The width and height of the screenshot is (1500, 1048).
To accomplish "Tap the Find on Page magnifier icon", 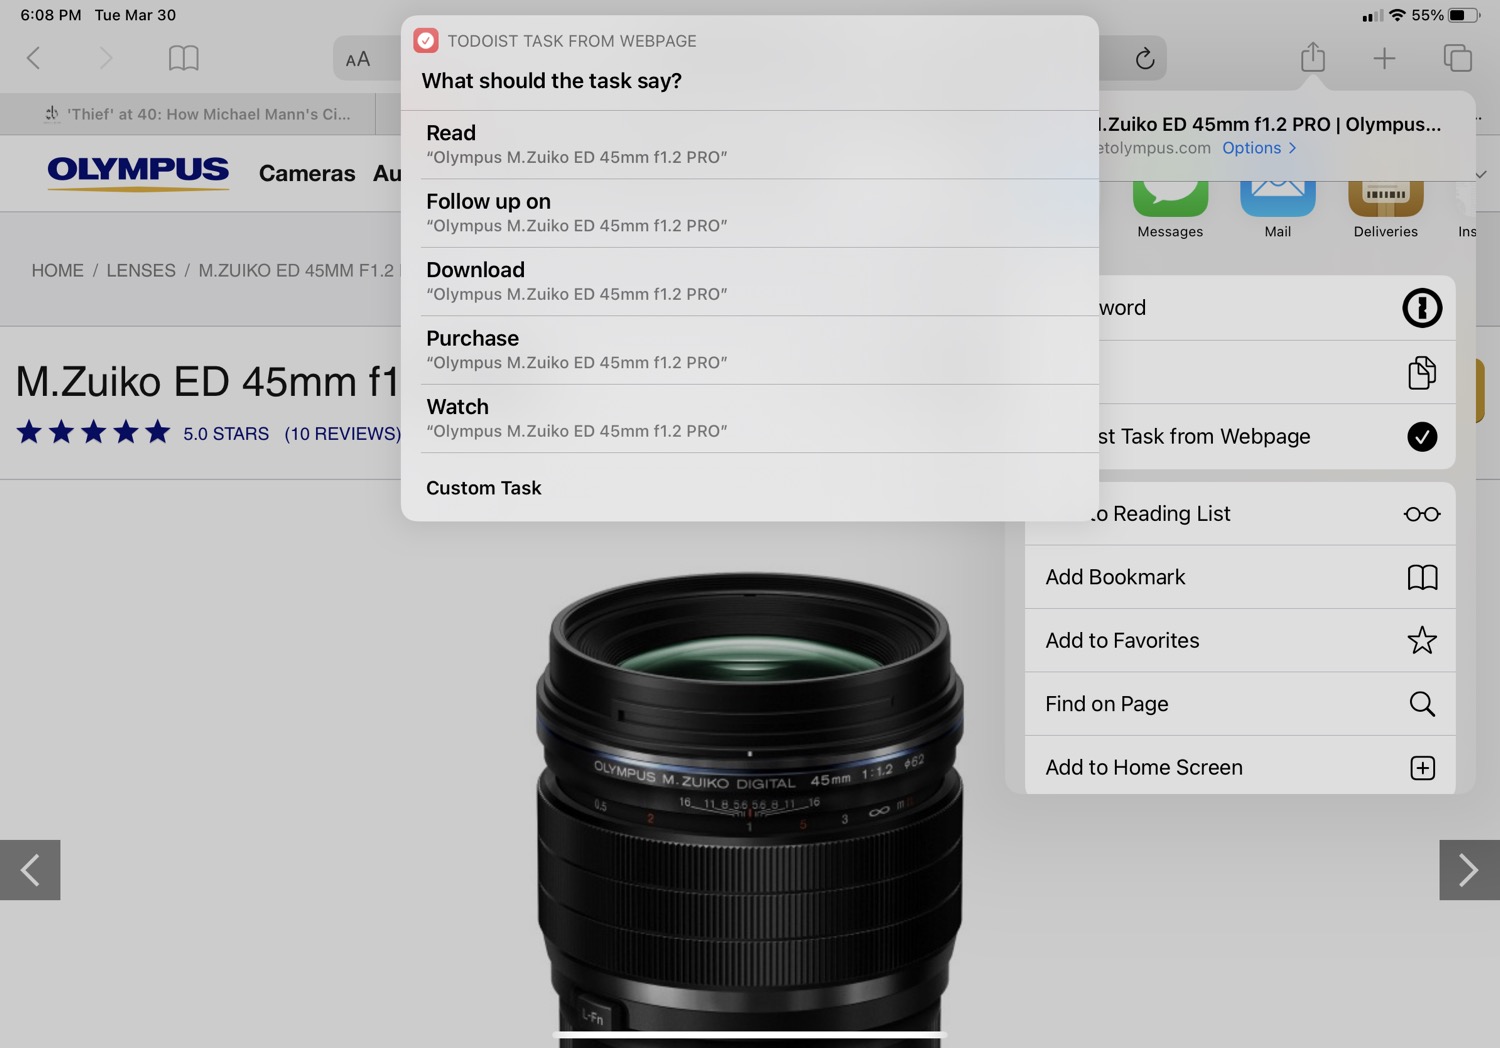I will pos(1422,704).
